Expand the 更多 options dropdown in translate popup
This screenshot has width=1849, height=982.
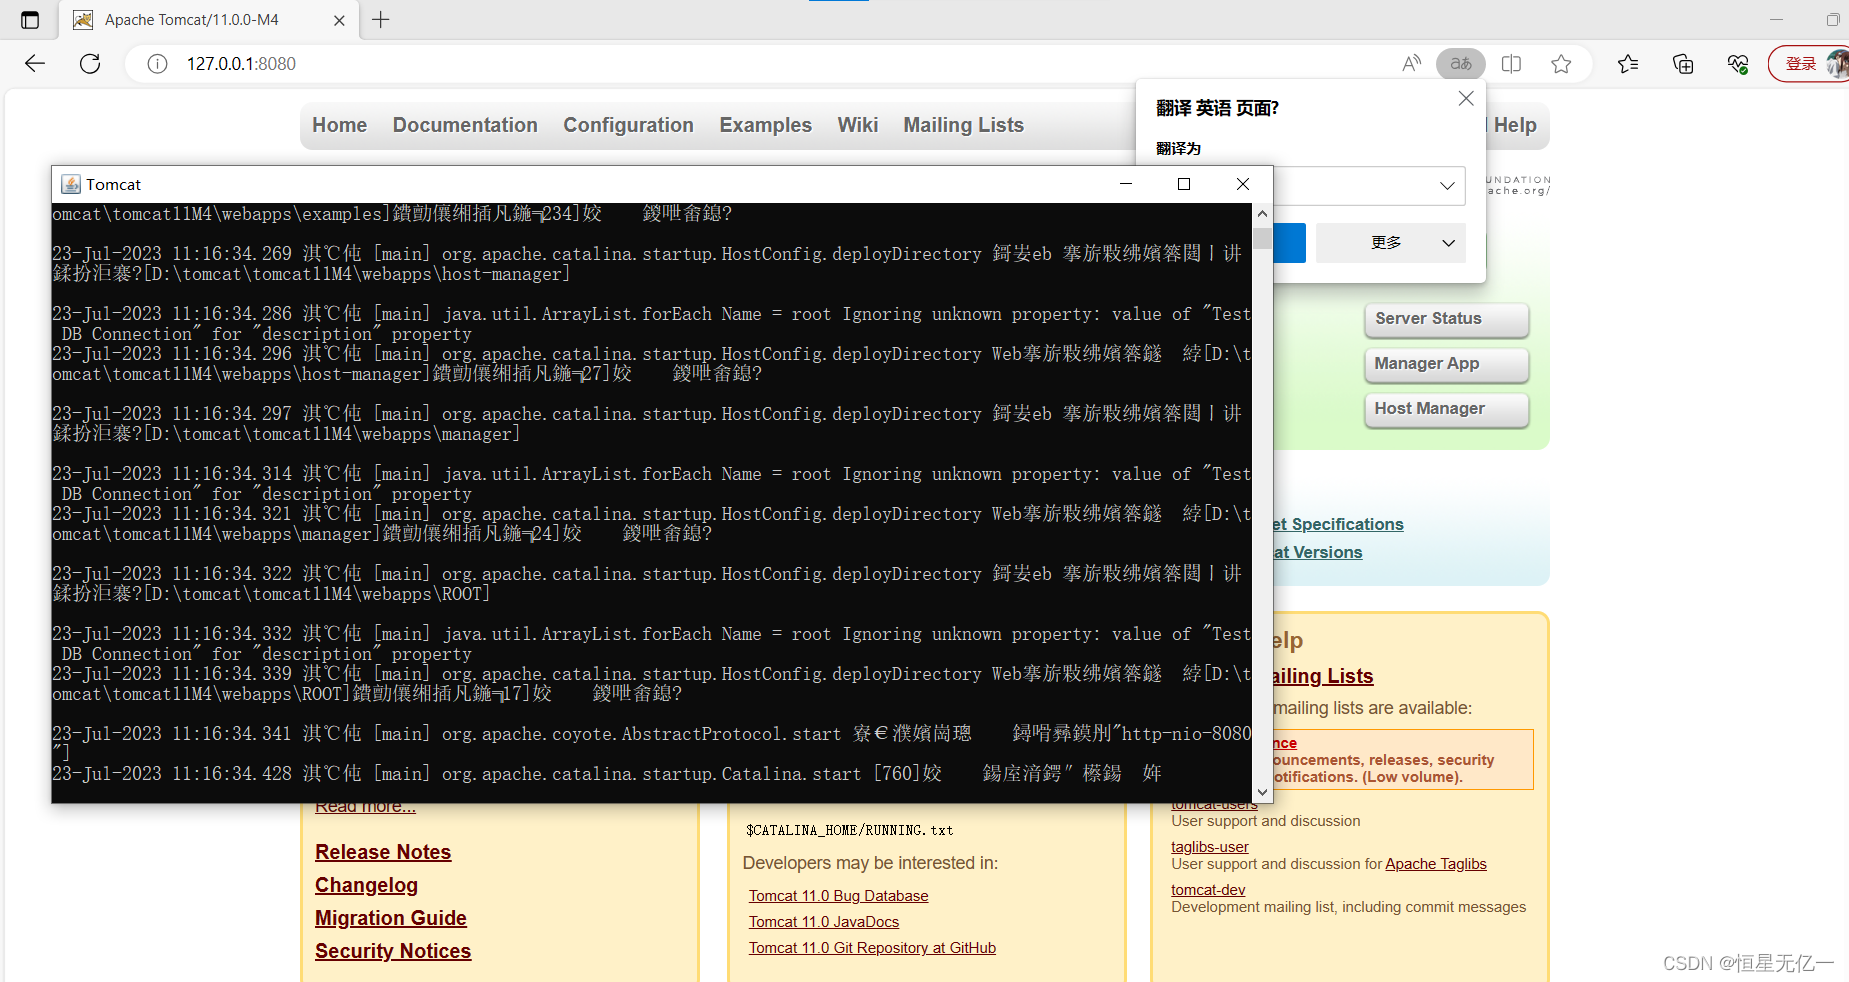click(1390, 242)
